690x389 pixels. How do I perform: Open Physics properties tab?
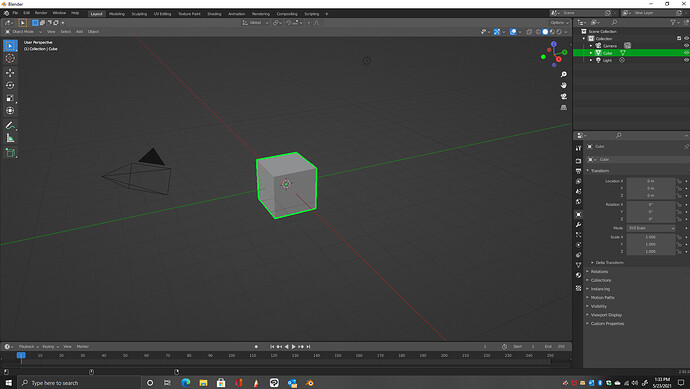pos(579,245)
